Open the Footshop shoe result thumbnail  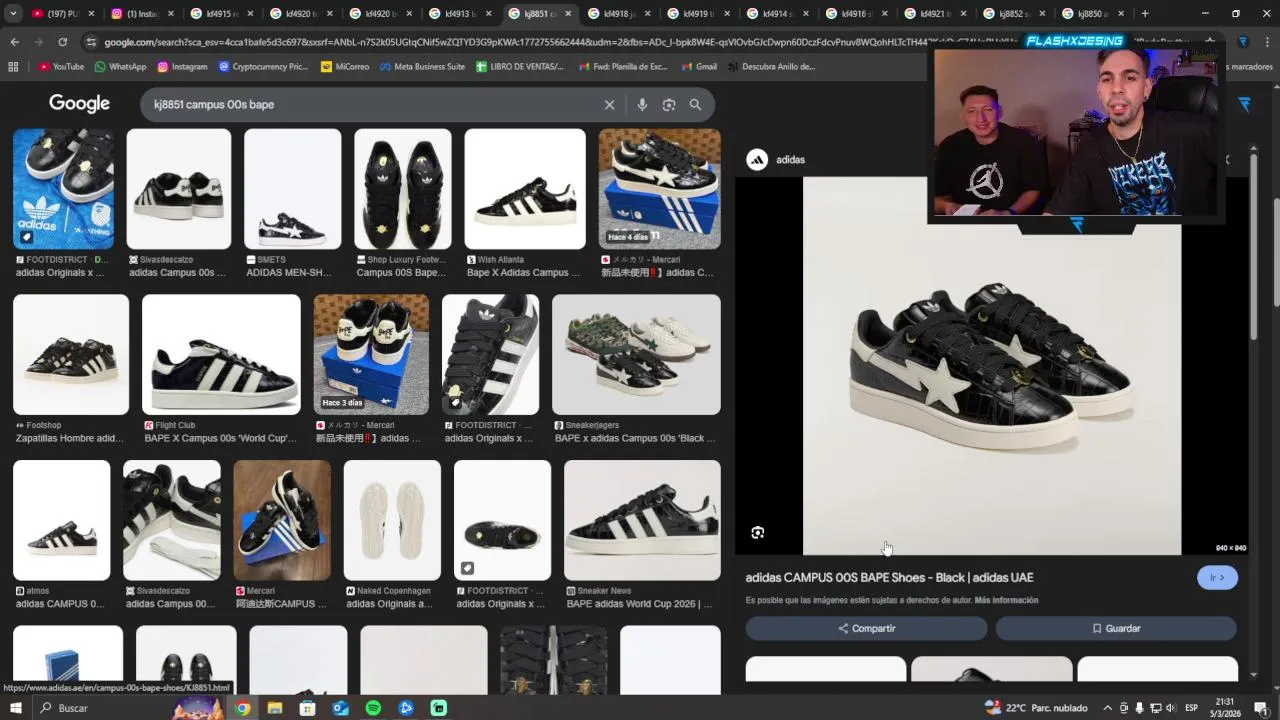(x=71, y=355)
